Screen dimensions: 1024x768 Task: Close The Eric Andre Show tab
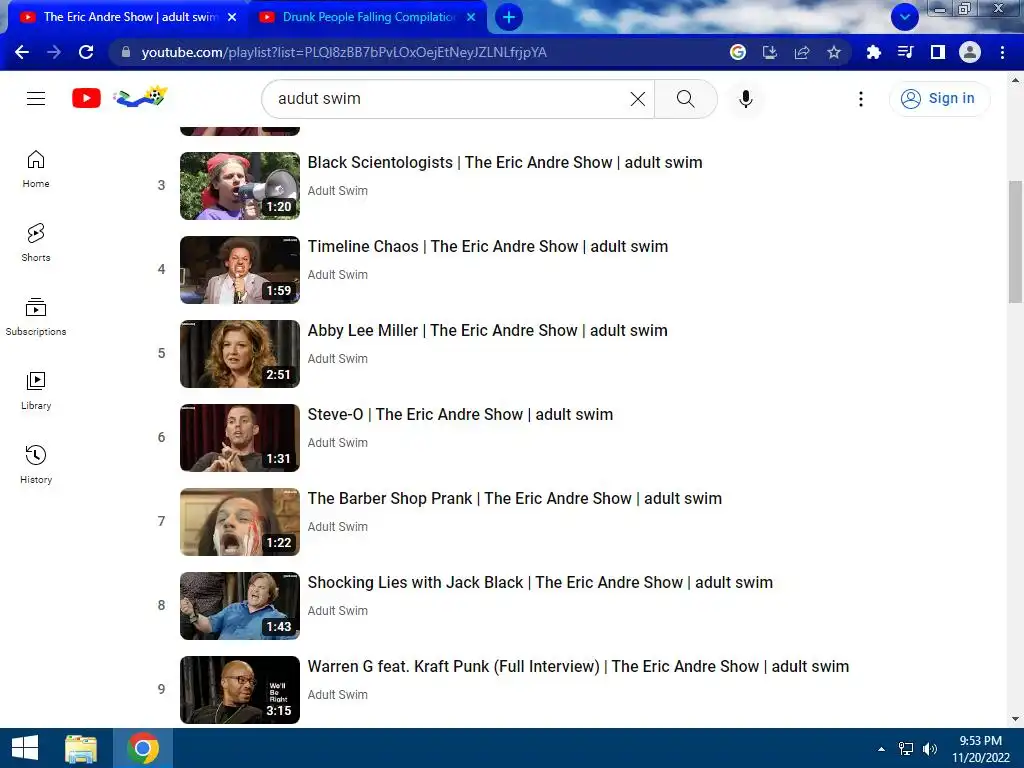coord(232,17)
